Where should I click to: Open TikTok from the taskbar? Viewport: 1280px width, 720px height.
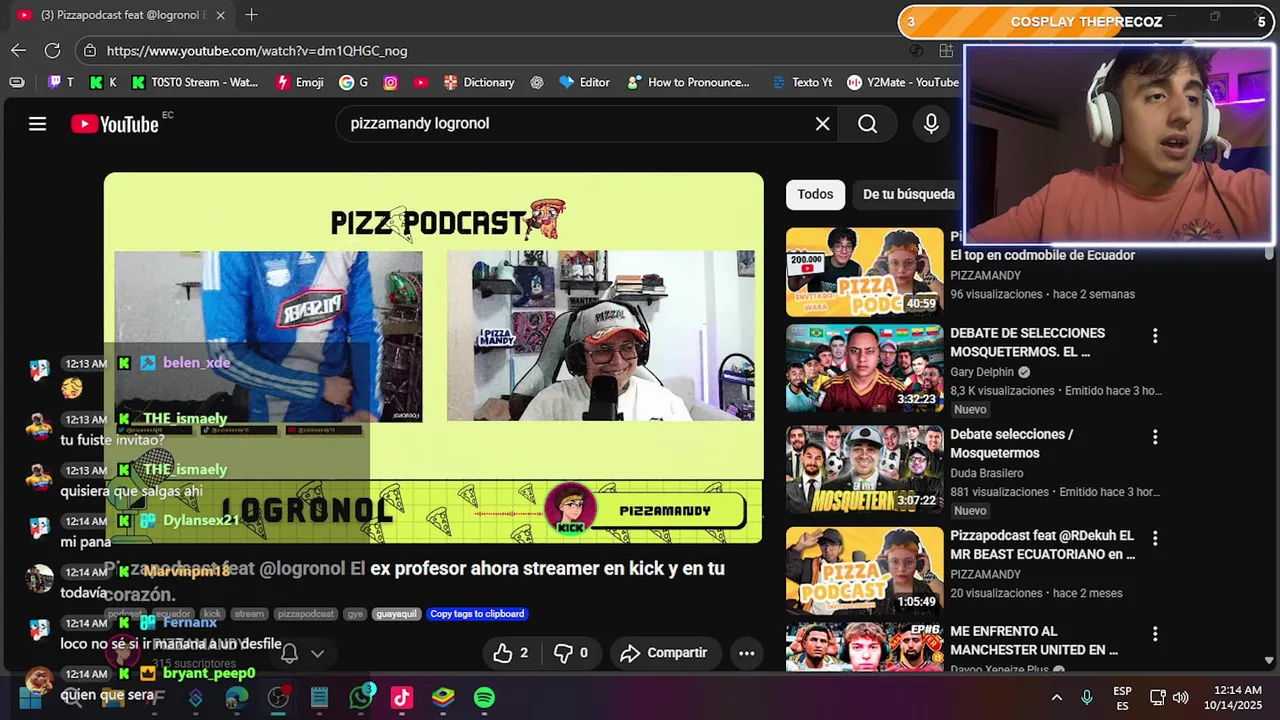click(x=402, y=697)
